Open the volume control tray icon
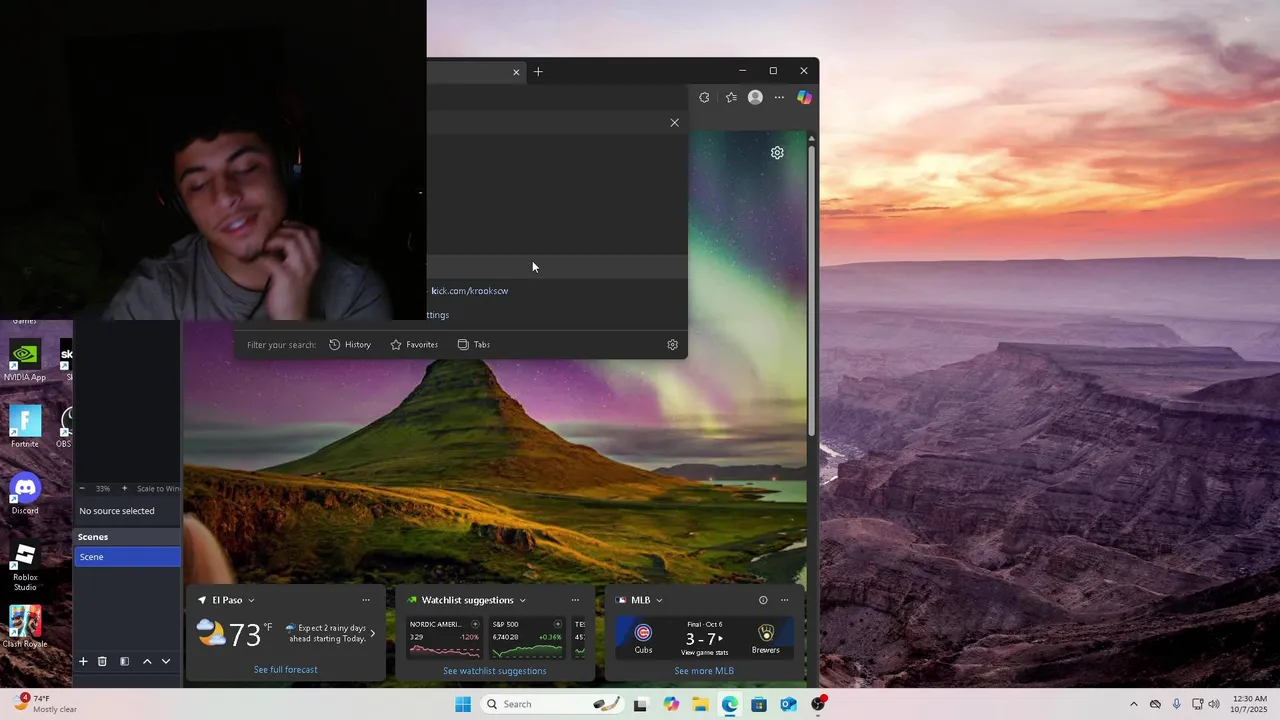This screenshot has width=1280, height=720. [1214, 704]
